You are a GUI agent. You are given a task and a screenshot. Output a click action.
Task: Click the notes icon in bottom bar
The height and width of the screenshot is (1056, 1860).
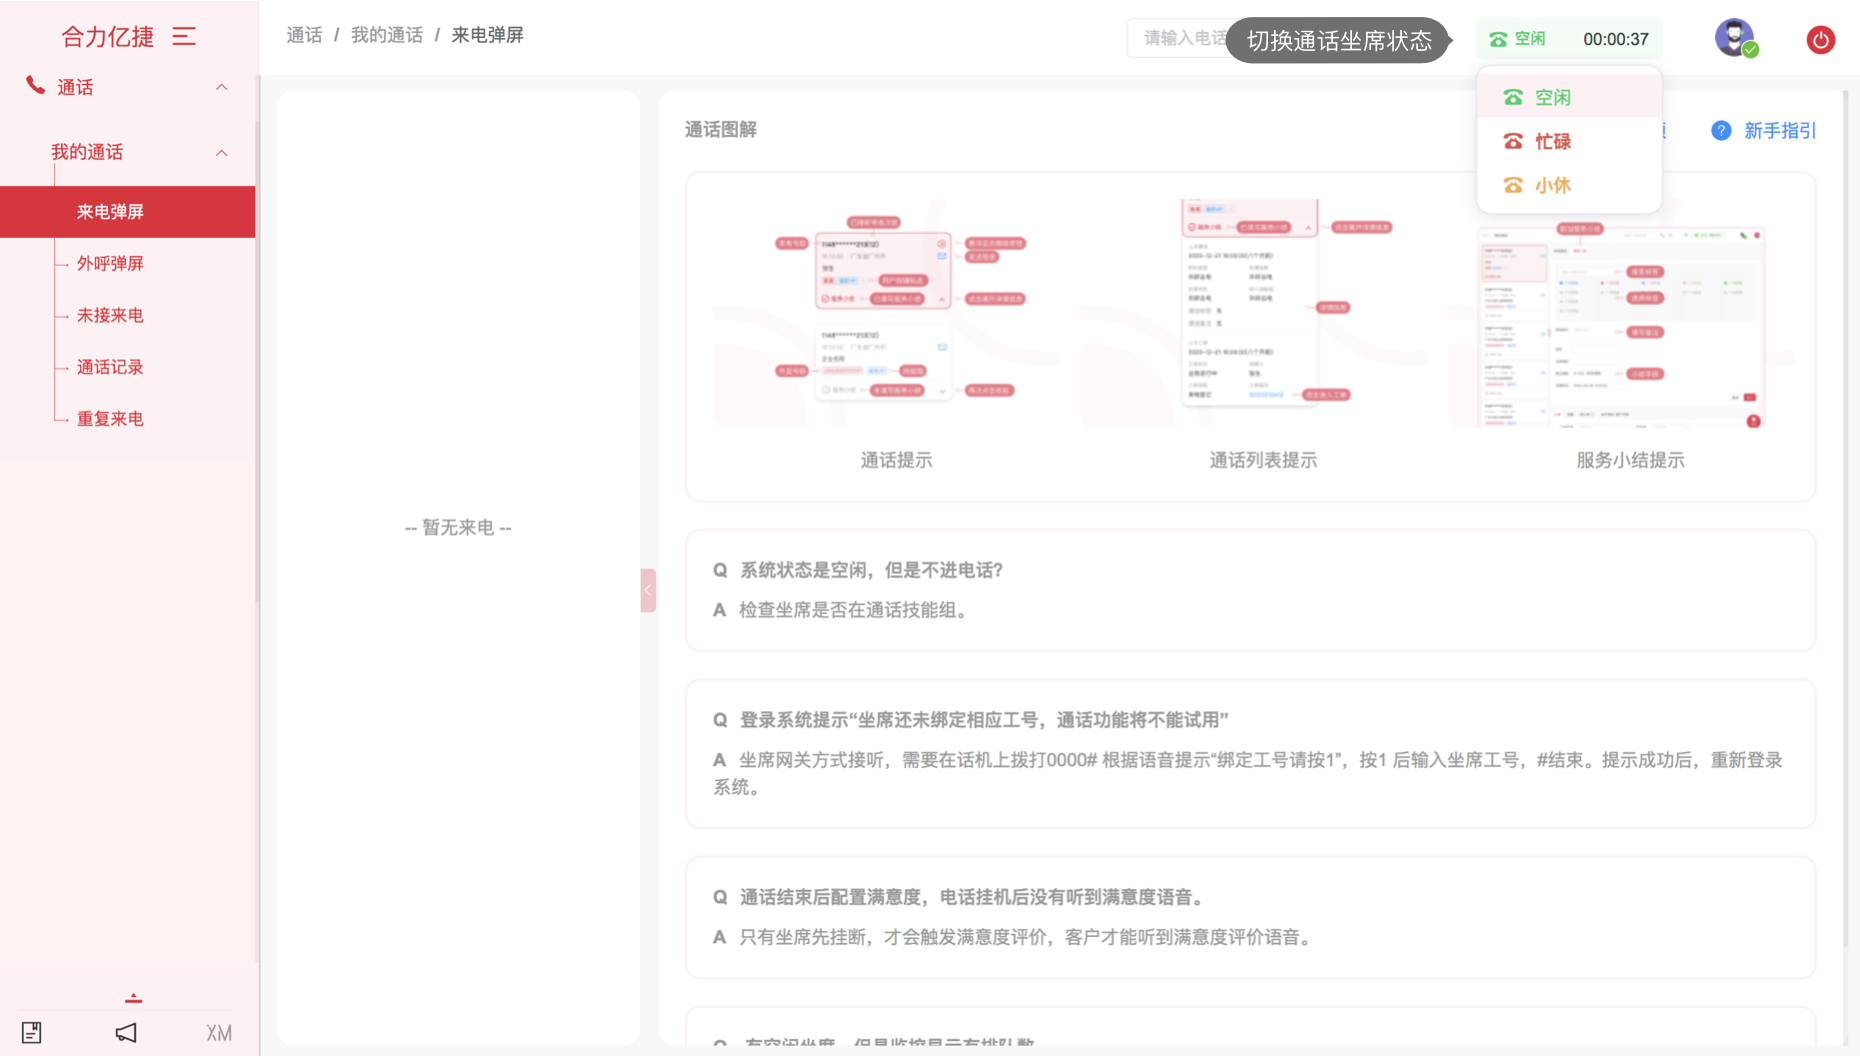tap(32, 1032)
